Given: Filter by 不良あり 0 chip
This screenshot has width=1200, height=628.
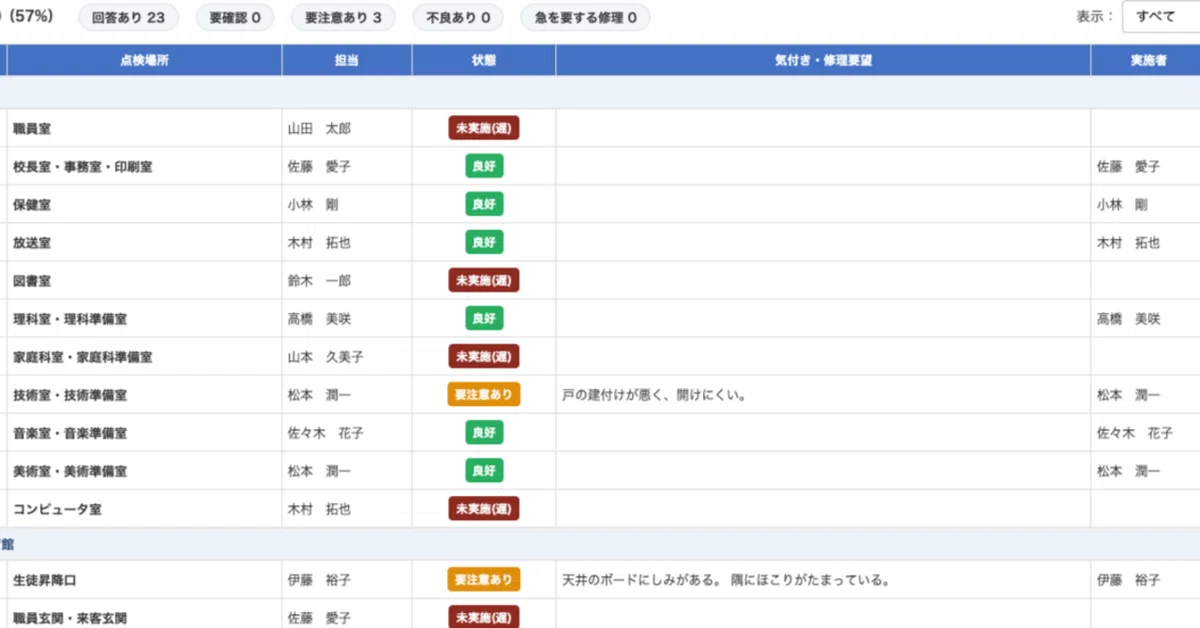Looking at the screenshot, I should pyautogui.click(x=458, y=17).
